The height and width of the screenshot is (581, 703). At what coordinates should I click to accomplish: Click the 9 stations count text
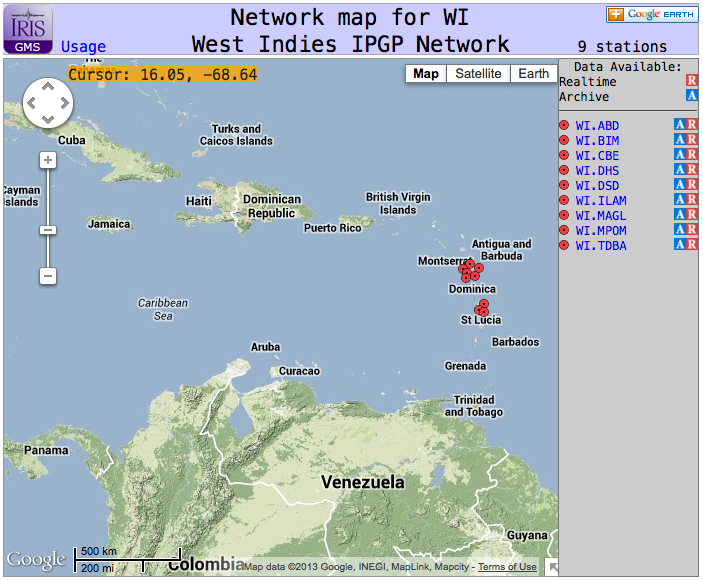pyautogui.click(x=622, y=47)
